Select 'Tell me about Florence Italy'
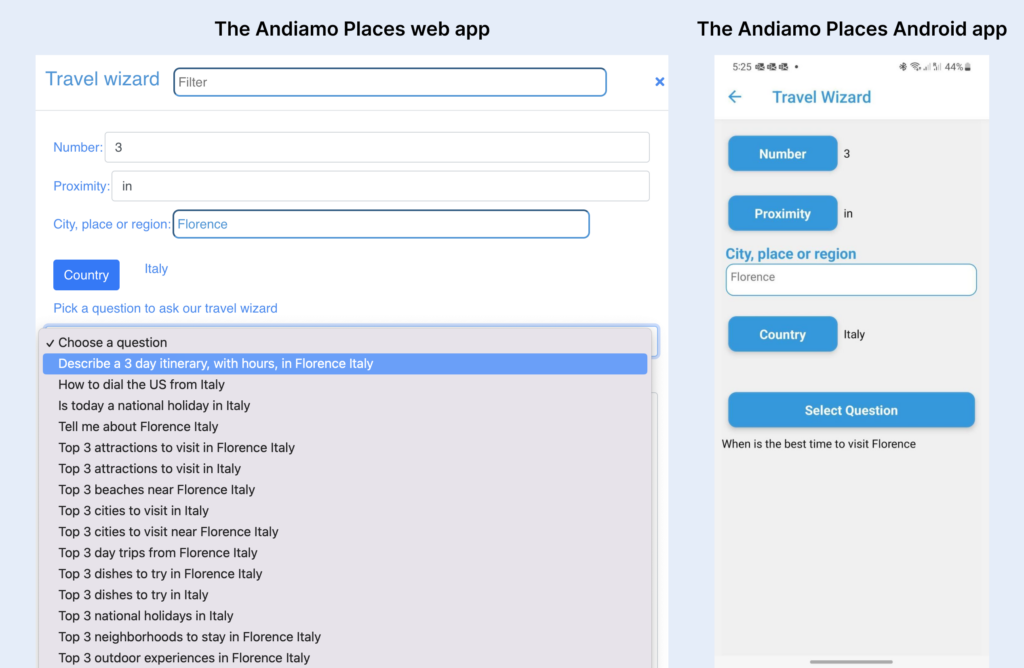 point(138,426)
